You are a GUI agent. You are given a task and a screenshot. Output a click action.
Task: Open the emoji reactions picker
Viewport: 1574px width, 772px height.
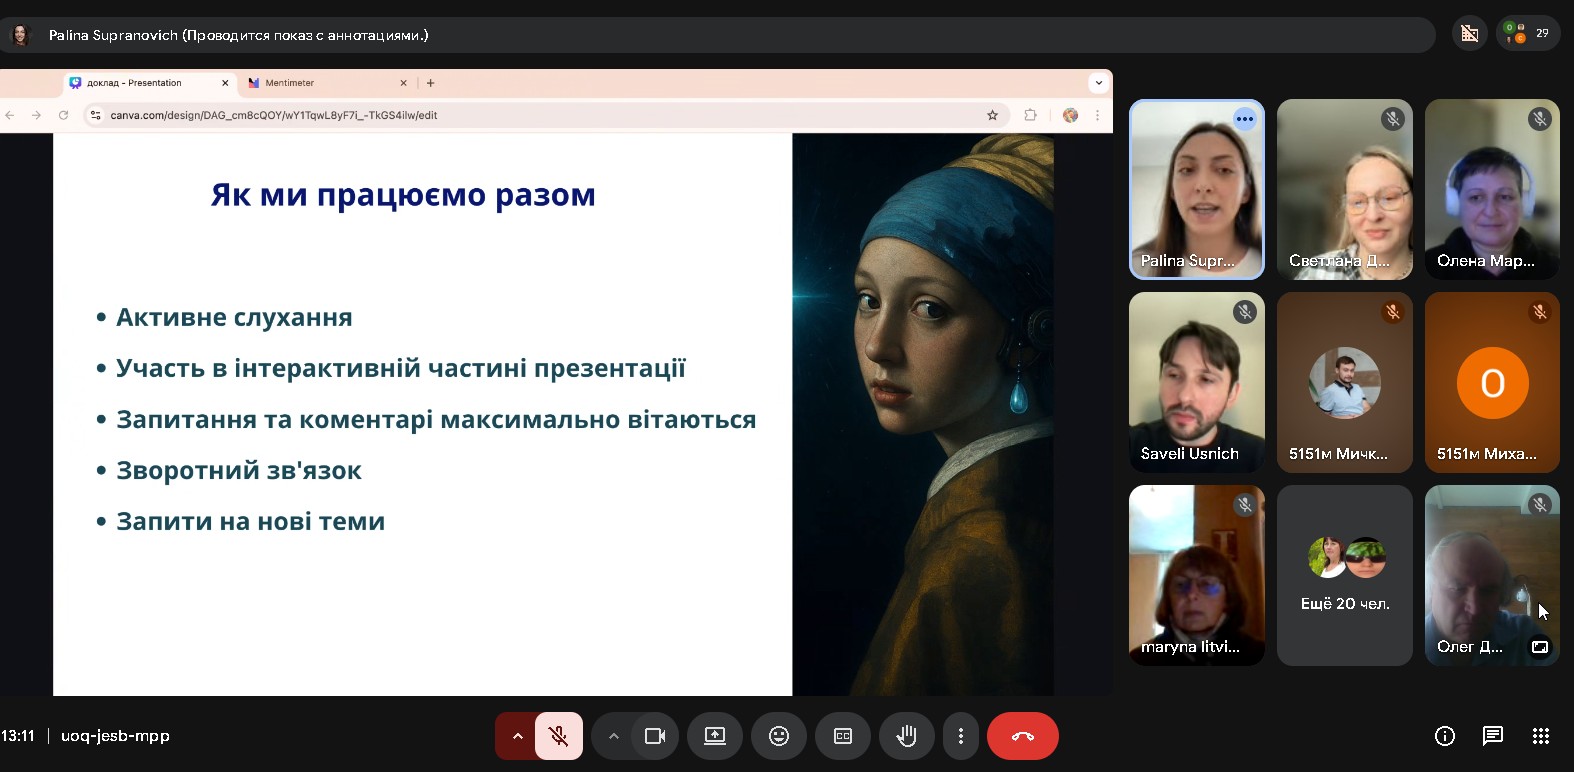pos(779,736)
